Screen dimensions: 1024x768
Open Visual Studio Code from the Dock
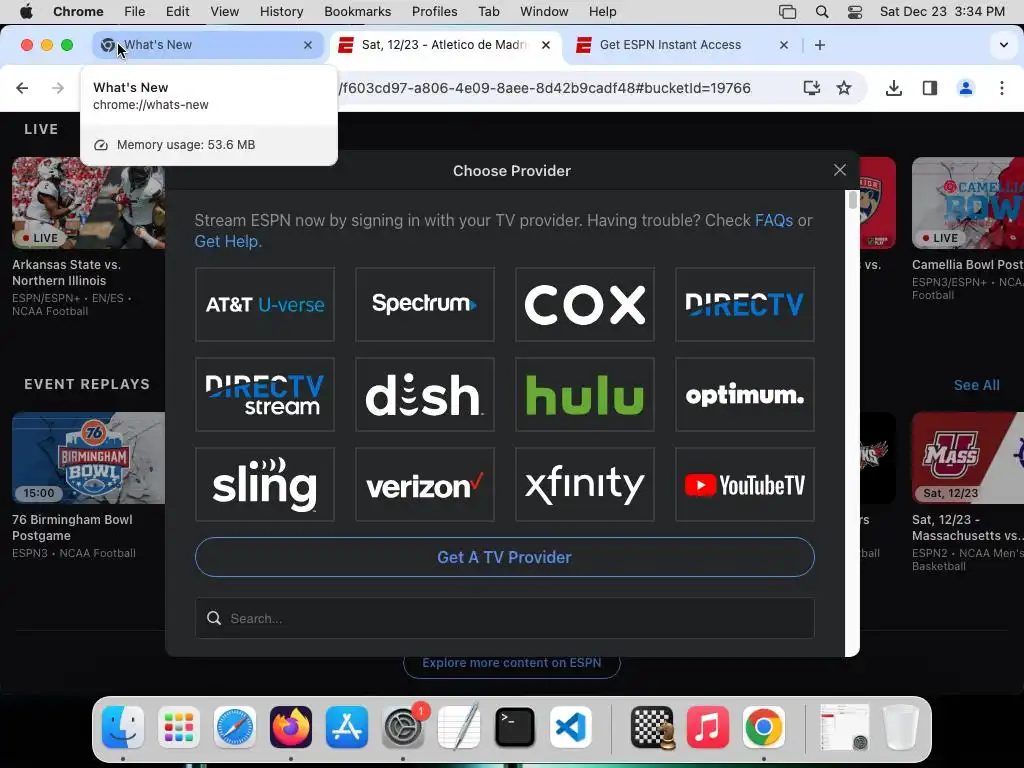coord(571,727)
